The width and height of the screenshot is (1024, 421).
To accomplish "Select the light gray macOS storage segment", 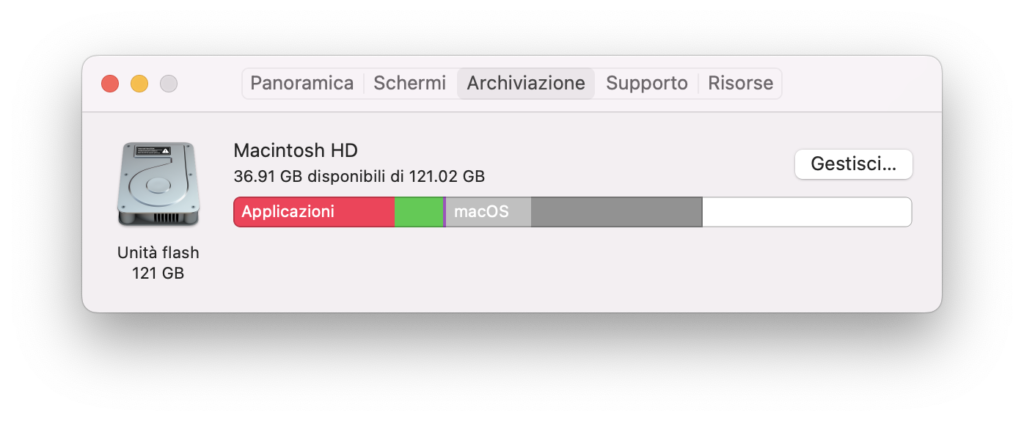I will (488, 212).
